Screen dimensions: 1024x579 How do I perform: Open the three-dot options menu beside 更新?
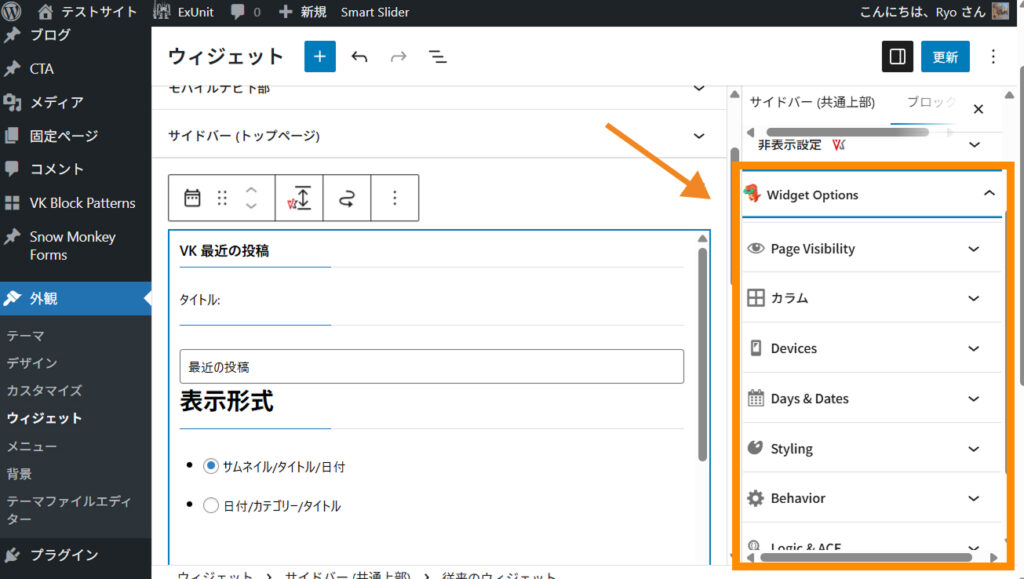click(x=992, y=57)
